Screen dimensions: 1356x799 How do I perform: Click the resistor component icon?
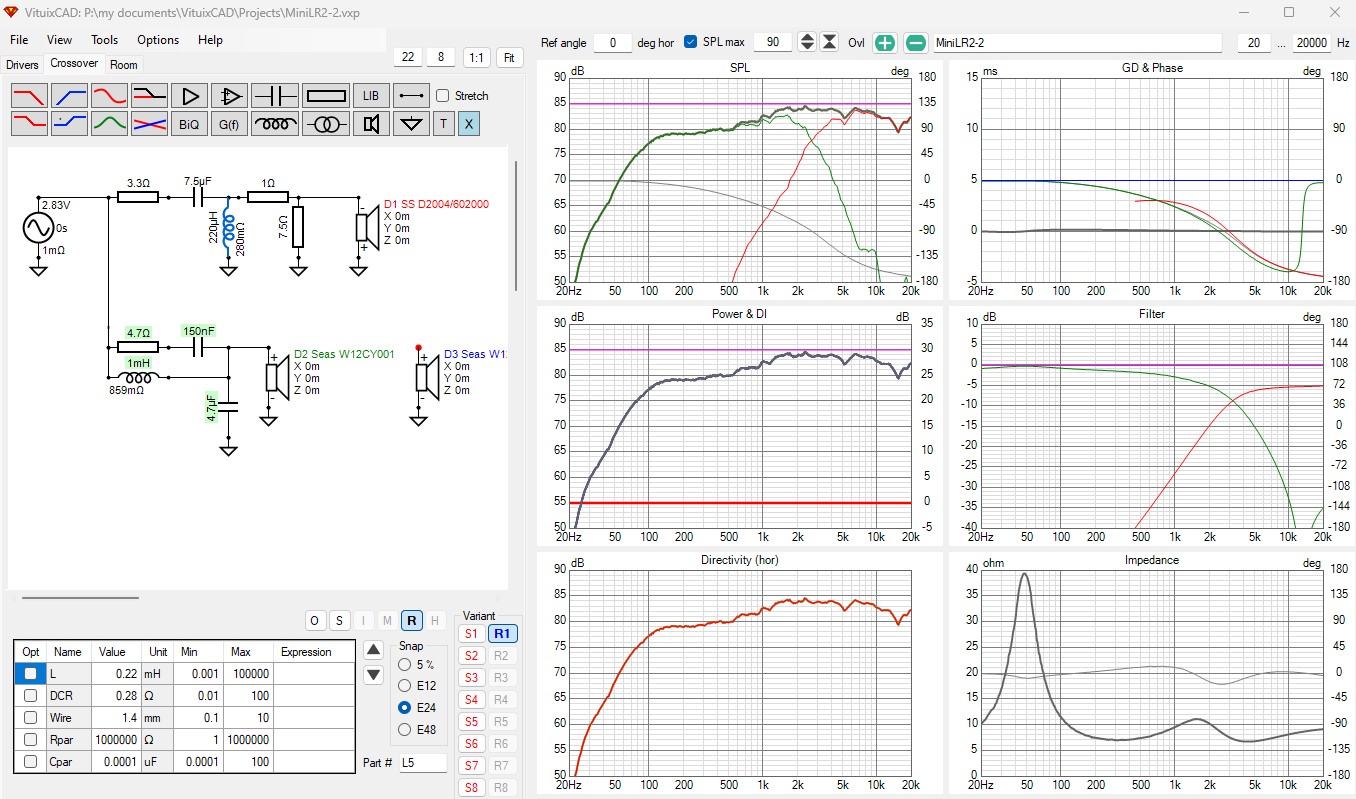click(325, 96)
